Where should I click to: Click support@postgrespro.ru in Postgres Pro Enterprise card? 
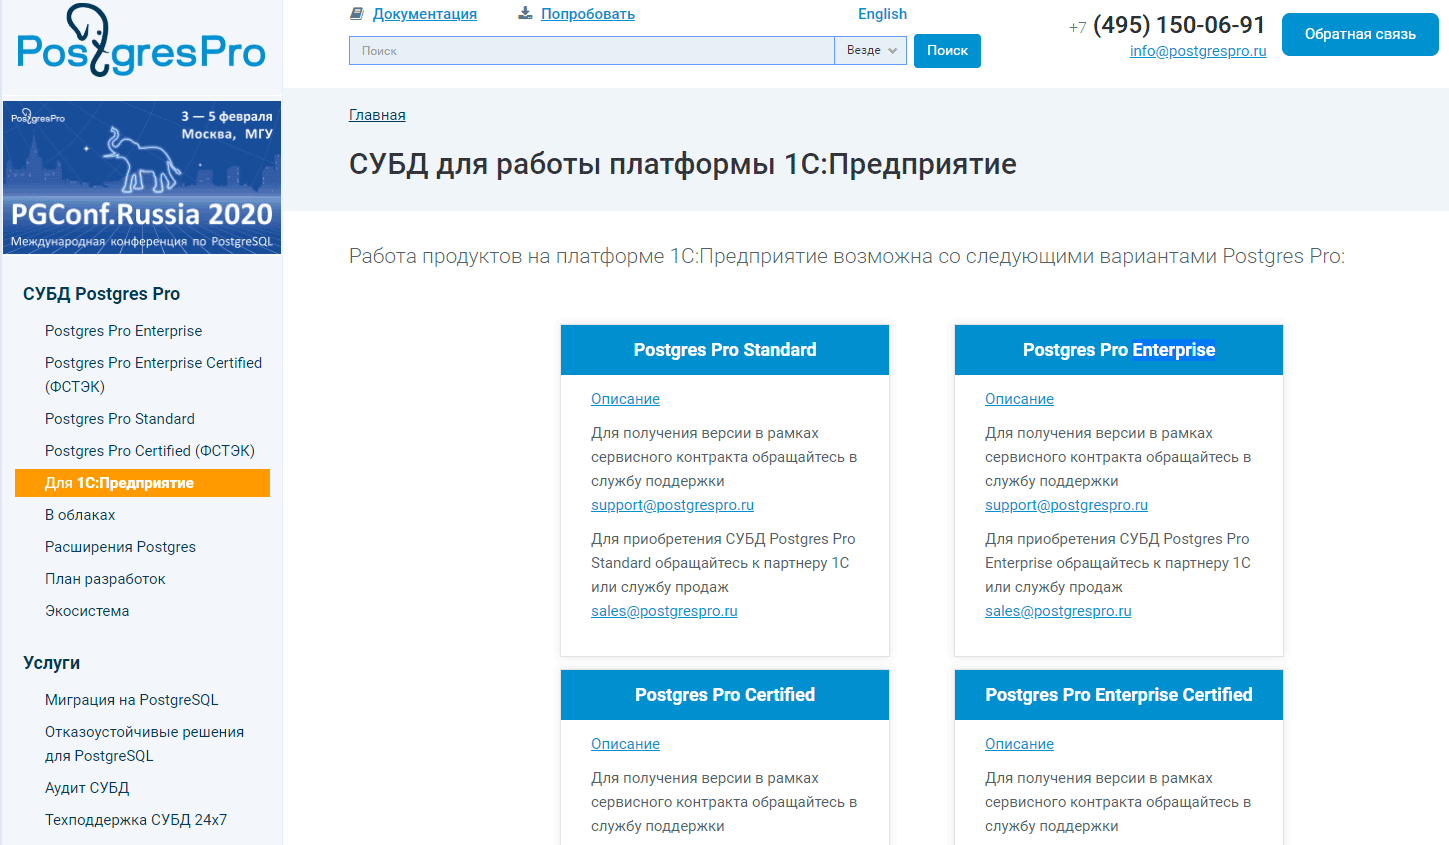click(x=1066, y=505)
